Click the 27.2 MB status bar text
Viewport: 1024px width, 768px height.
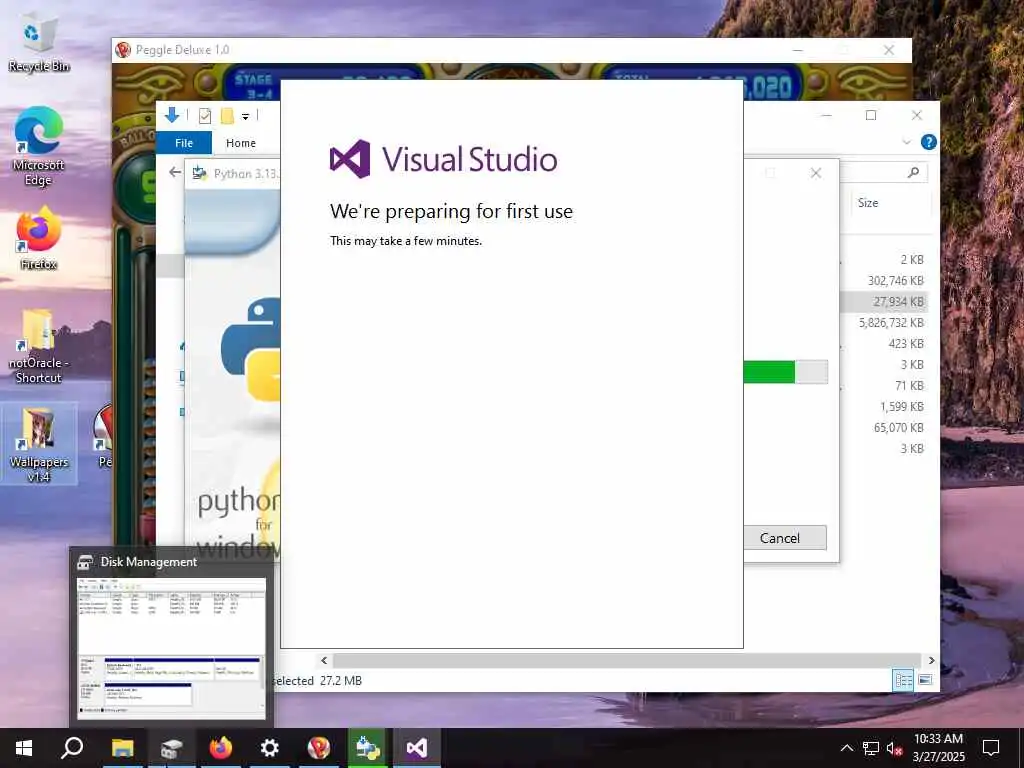pos(340,680)
